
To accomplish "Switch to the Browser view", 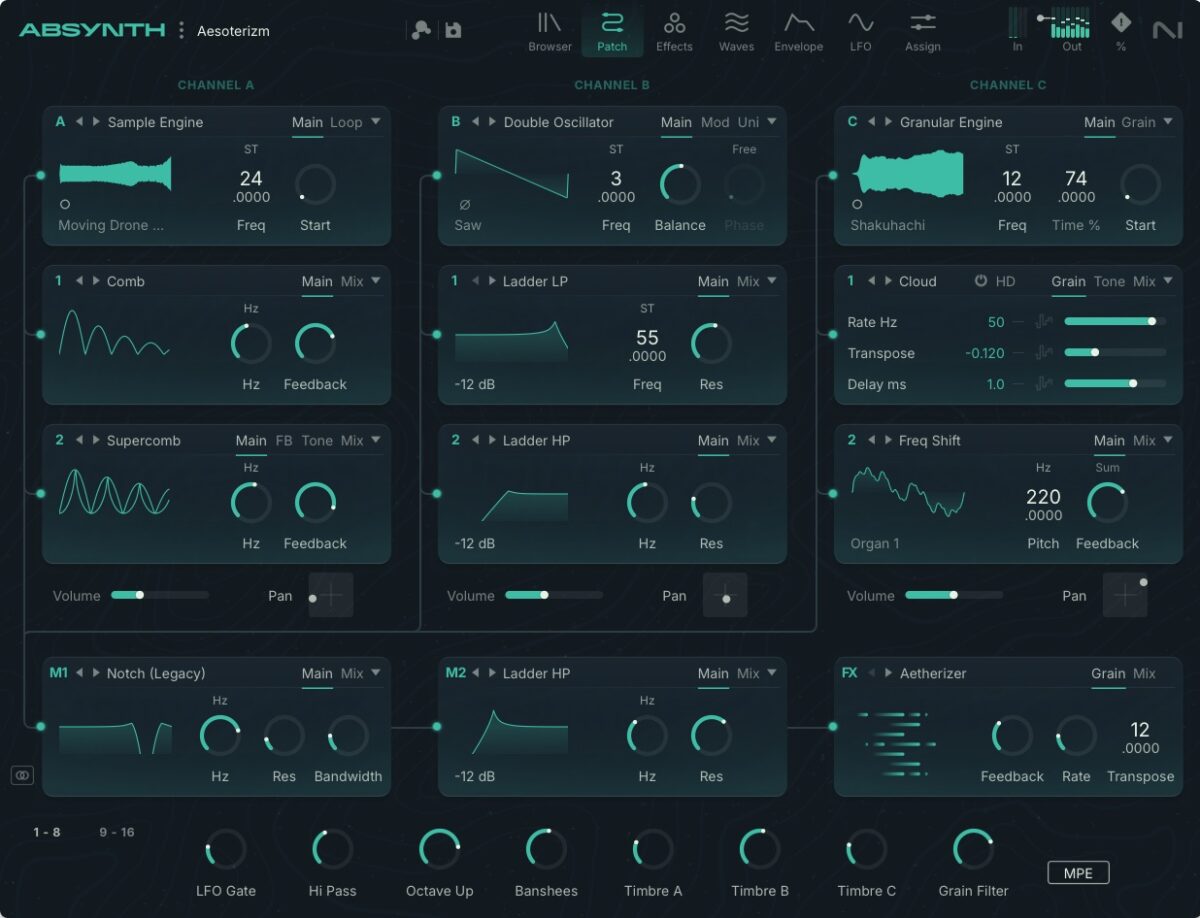I will coord(548,30).
